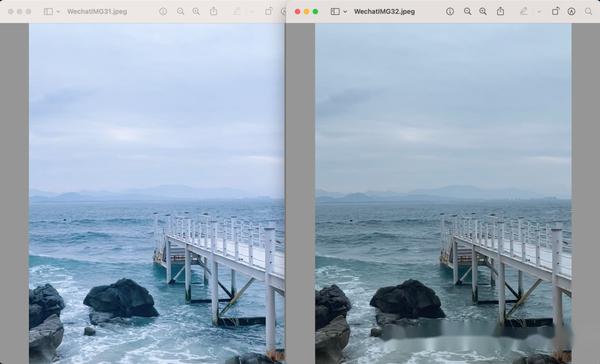Select highlight pen in WechatIMG31.jpeg window
Screen dimensions: 600x364
coord(237,11)
